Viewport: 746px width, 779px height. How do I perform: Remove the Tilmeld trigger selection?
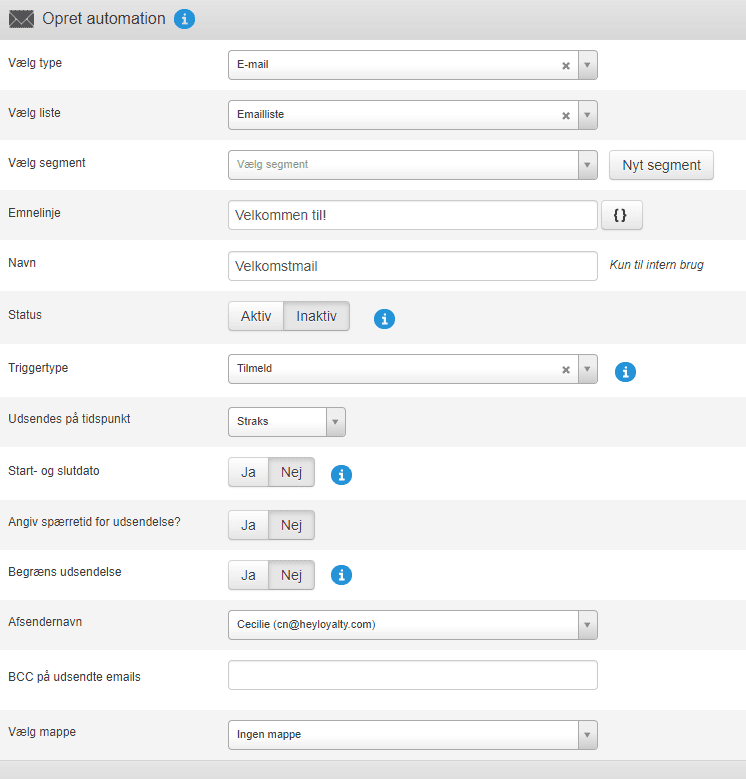coord(565,369)
